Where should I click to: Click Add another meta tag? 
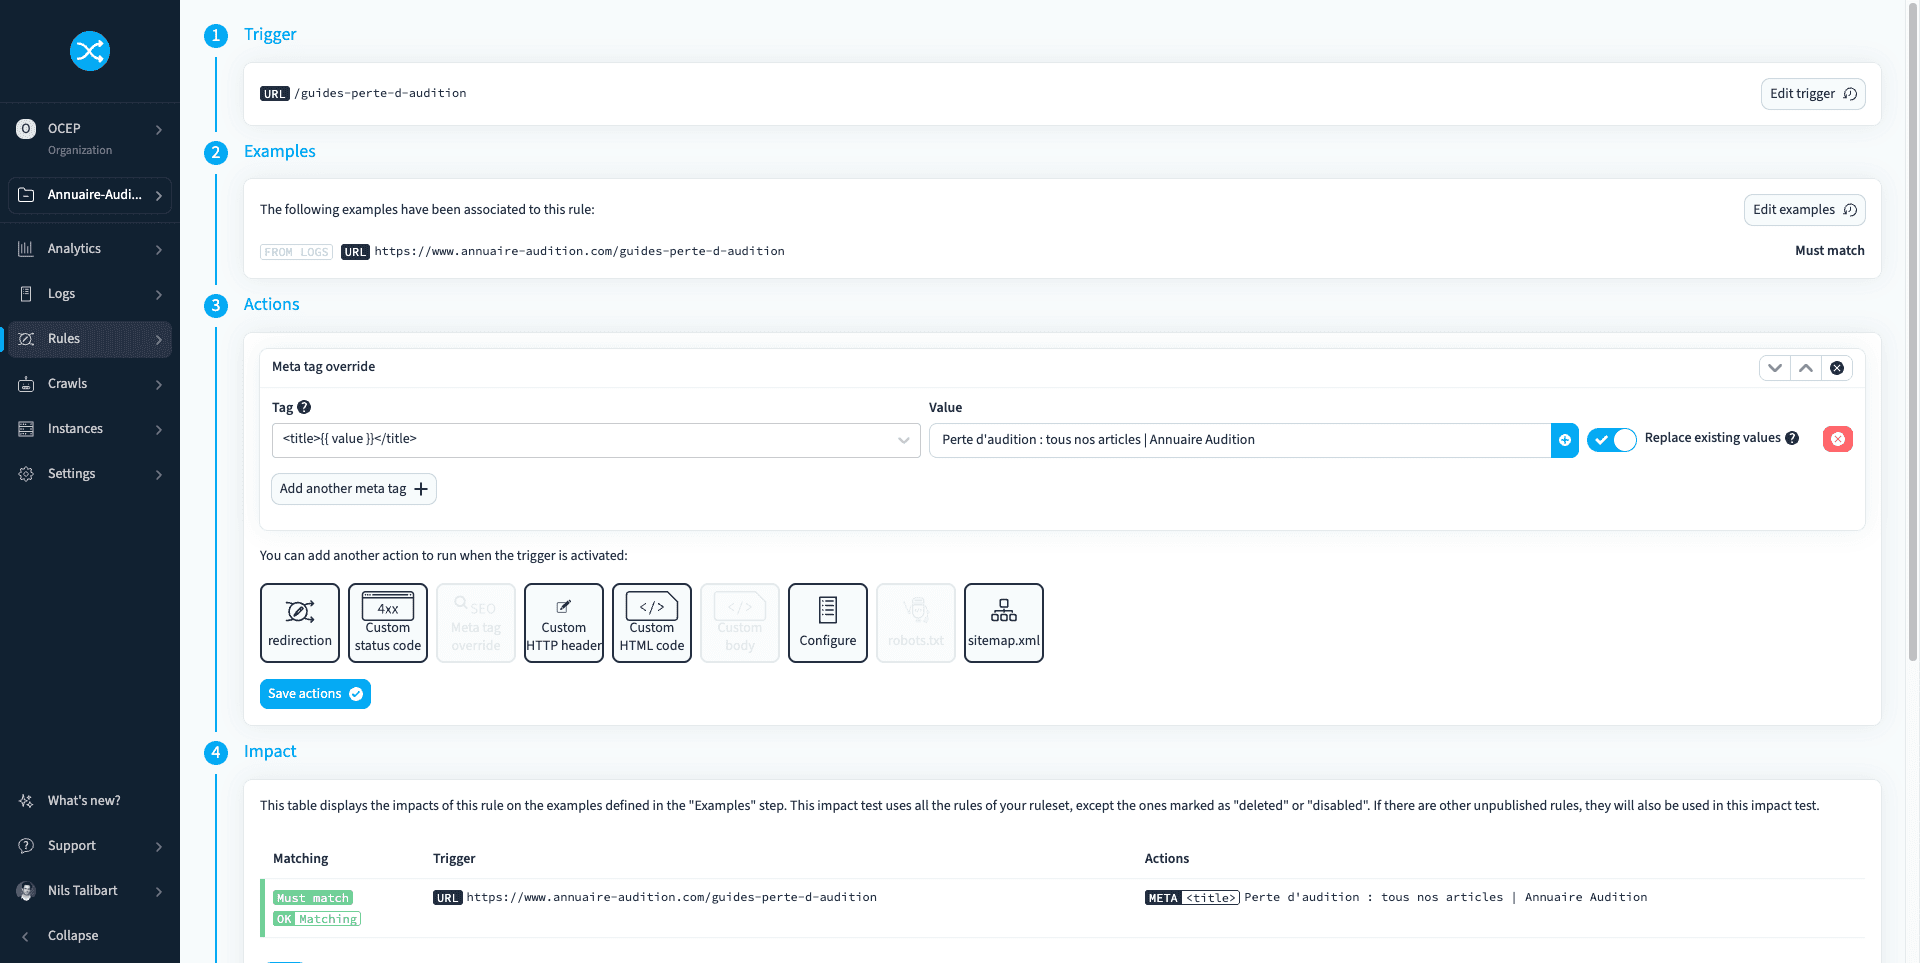(354, 489)
